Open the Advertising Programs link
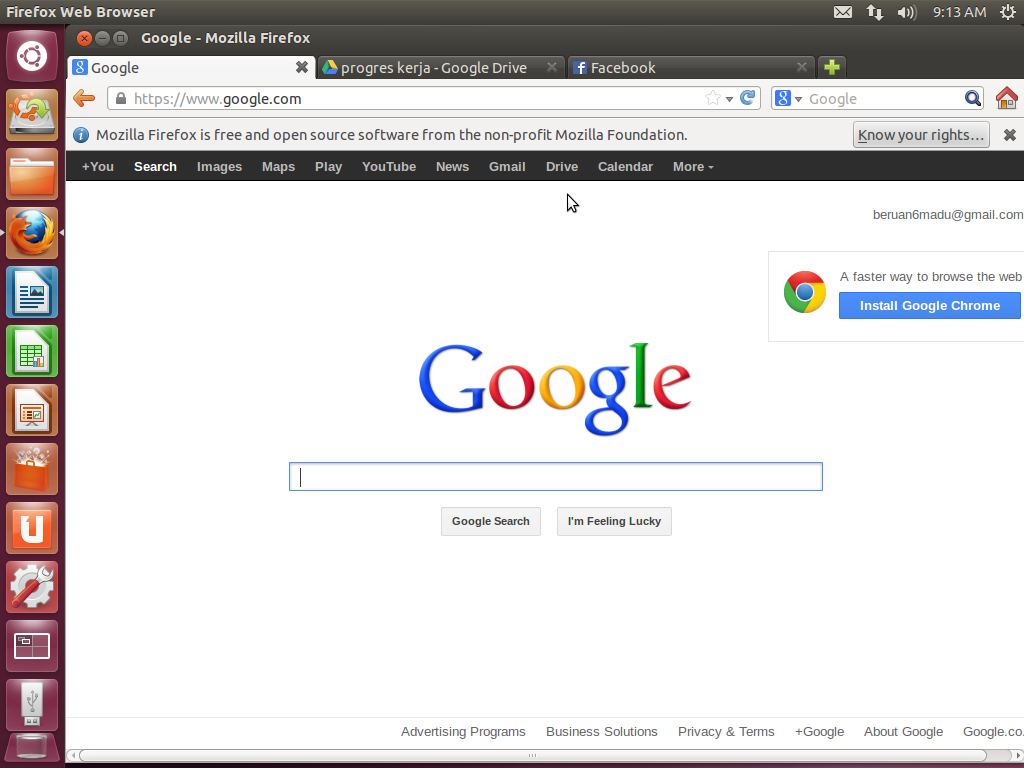Screen dimensions: 1024x768 463,731
